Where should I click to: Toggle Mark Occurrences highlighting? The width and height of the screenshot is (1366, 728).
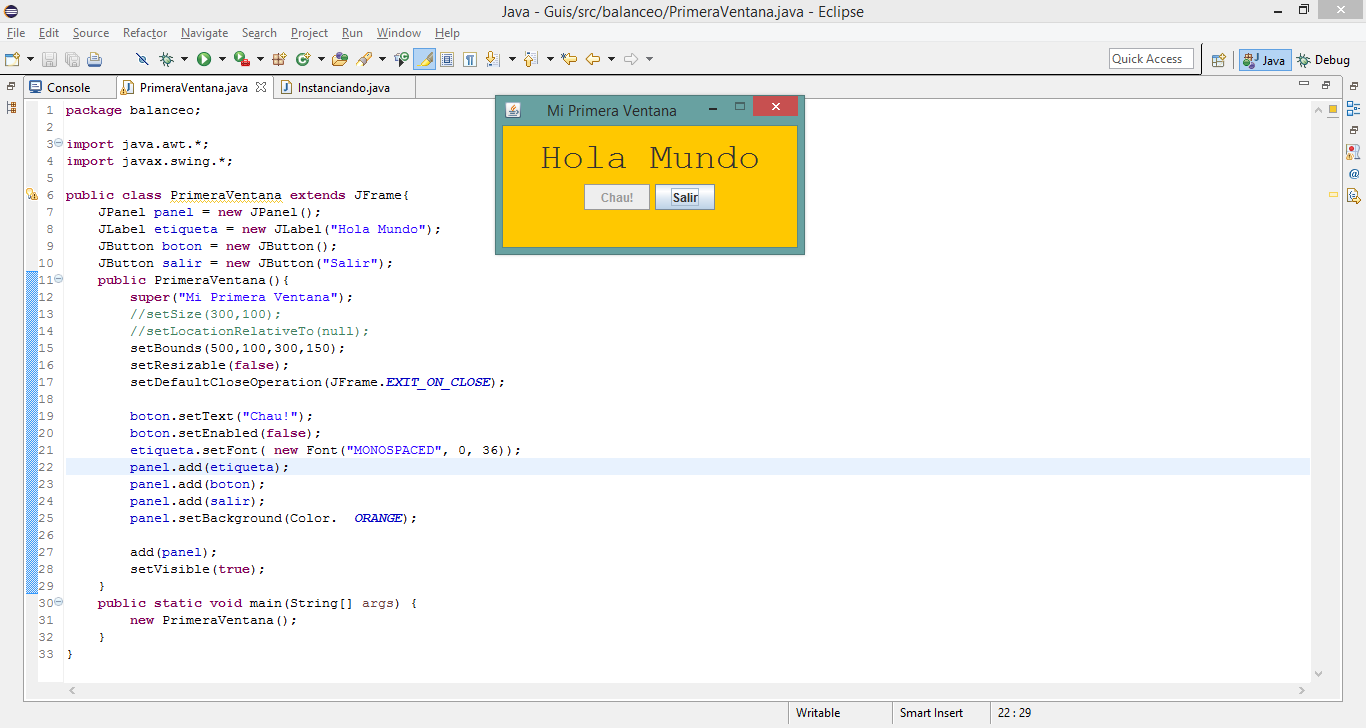(x=426, y=59)
